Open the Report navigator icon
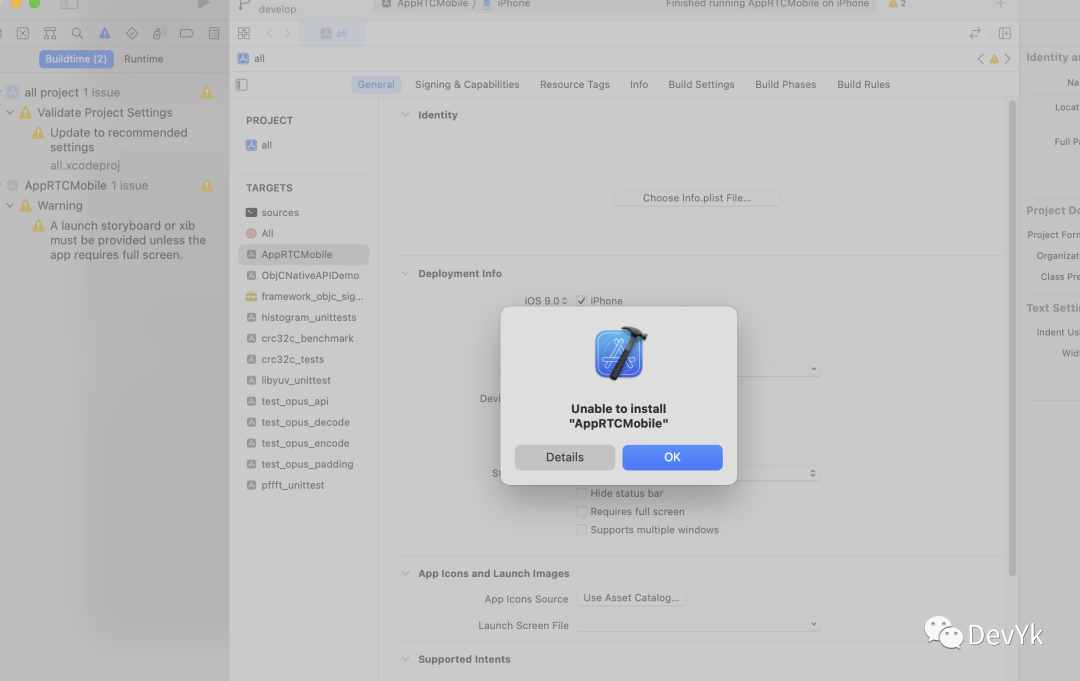 [x=213, y=33]
